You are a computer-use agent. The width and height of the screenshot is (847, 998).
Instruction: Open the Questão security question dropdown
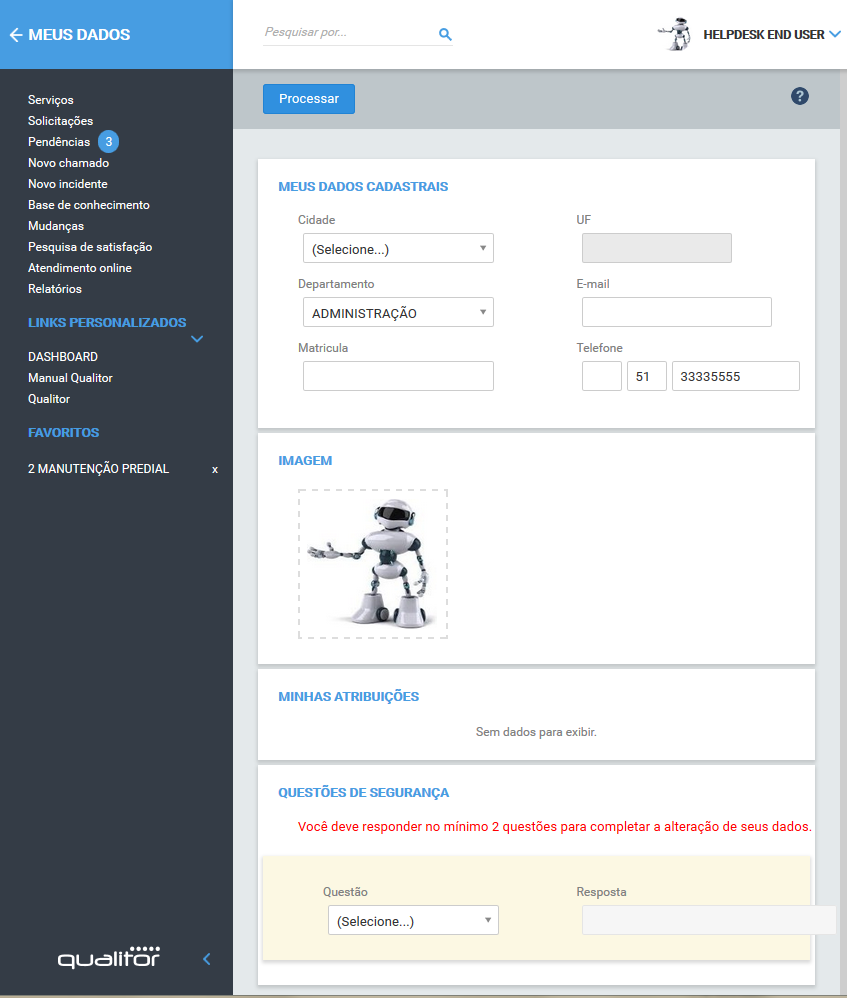pyautogui.click(x=412, y=921)
